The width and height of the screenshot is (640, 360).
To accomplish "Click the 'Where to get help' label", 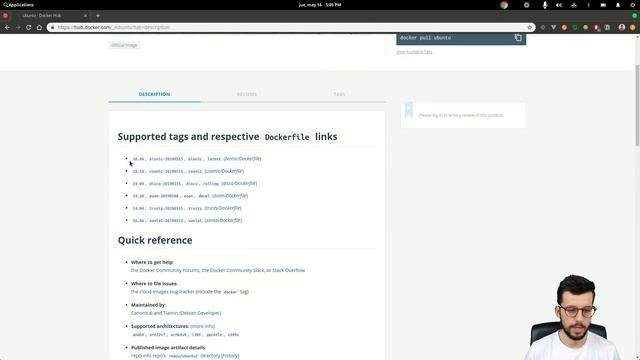I will coord(152,262).
